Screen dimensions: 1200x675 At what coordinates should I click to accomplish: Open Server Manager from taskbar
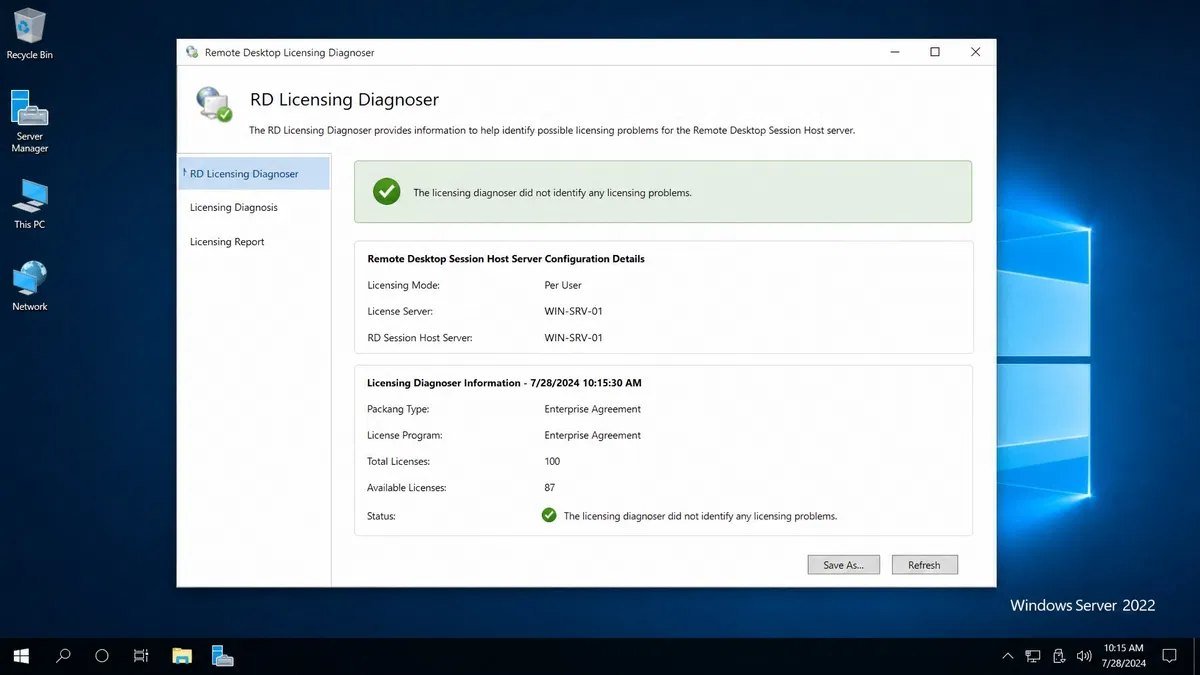point(222,656)
